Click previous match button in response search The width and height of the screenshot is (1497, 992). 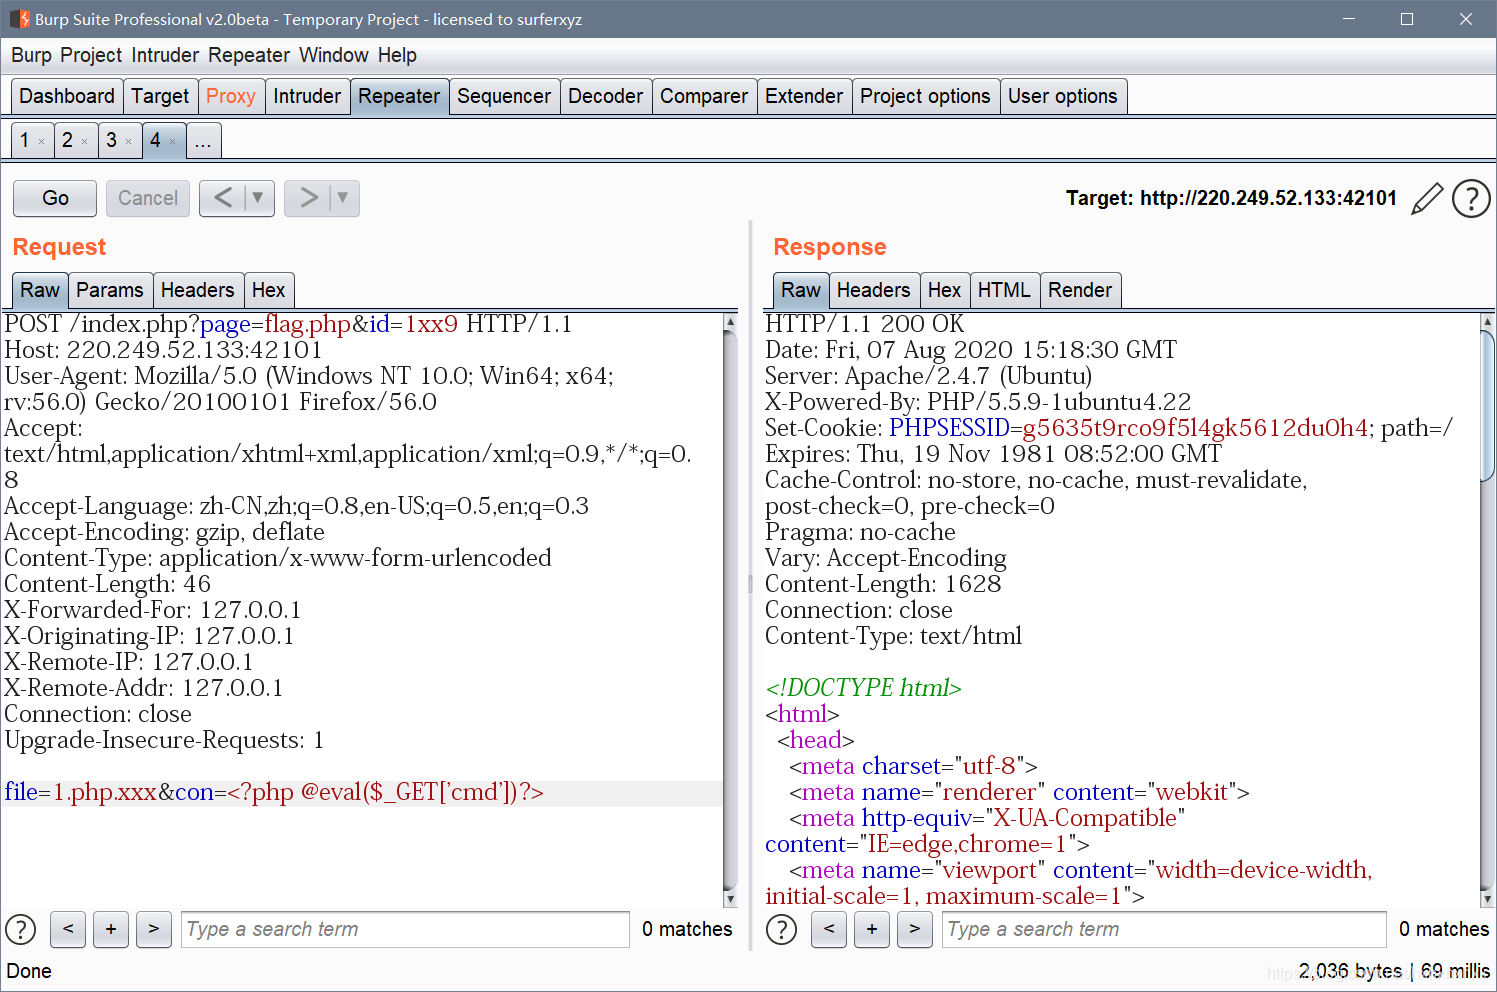pos(829,929)
